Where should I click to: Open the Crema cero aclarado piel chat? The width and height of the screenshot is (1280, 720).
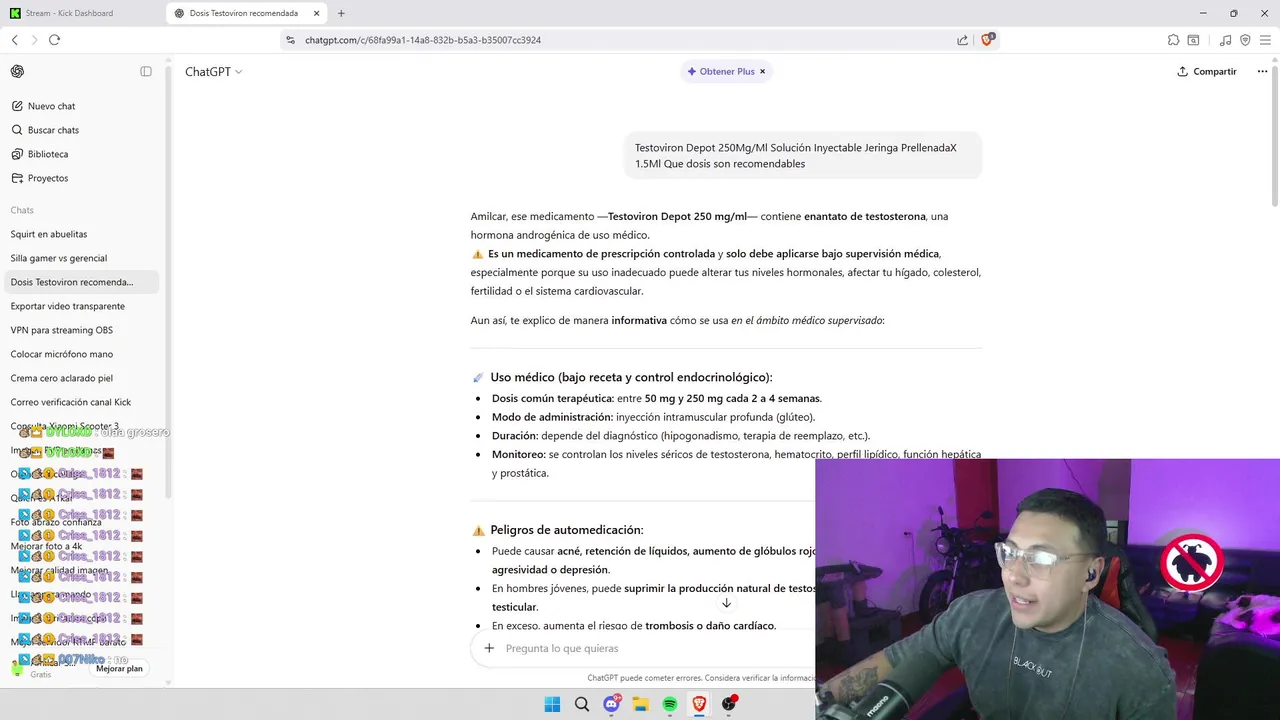(x=80, y=378)
